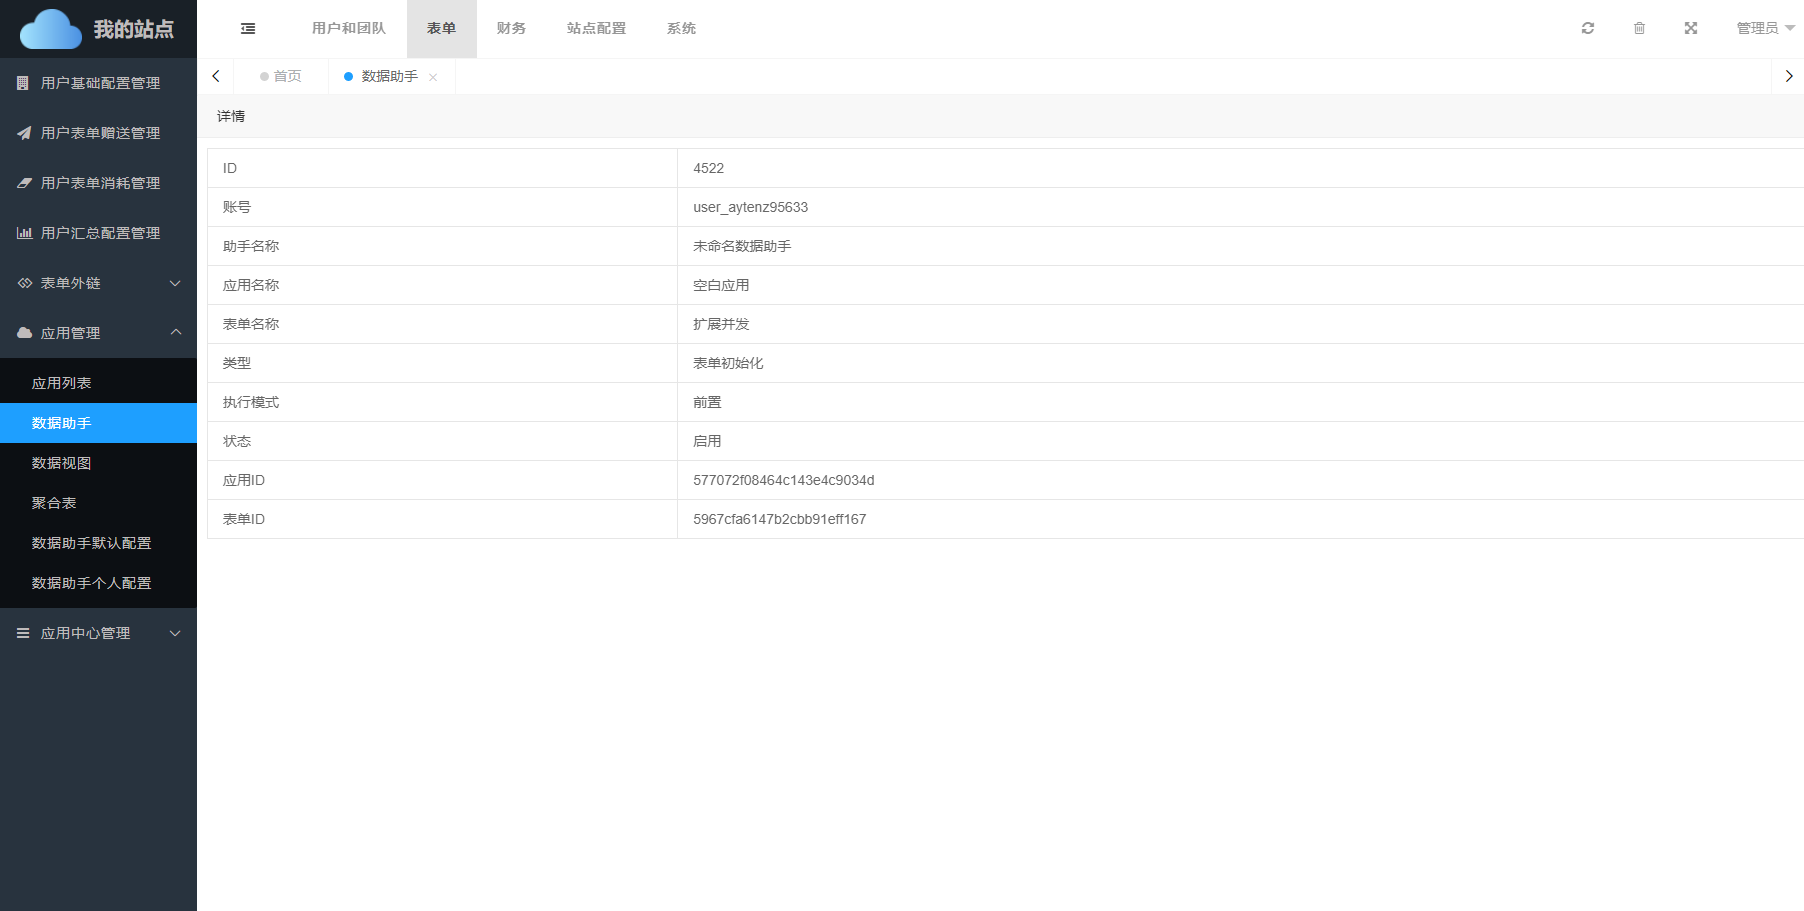This screenshot has height=911, width=1804.
Task: Click the trash icon to clear cache
Action: point(1639,28)
